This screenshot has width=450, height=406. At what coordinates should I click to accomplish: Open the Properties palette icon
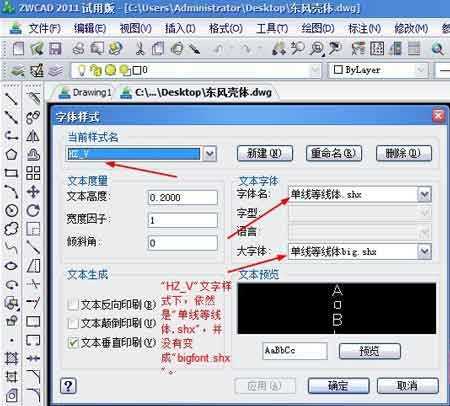click(x=358, y=49)
